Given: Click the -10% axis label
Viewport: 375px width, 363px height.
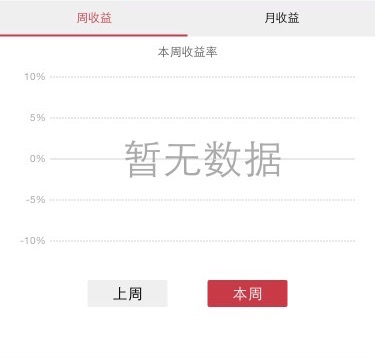Looking at the screenshot, I should click(x=33, y=241).
